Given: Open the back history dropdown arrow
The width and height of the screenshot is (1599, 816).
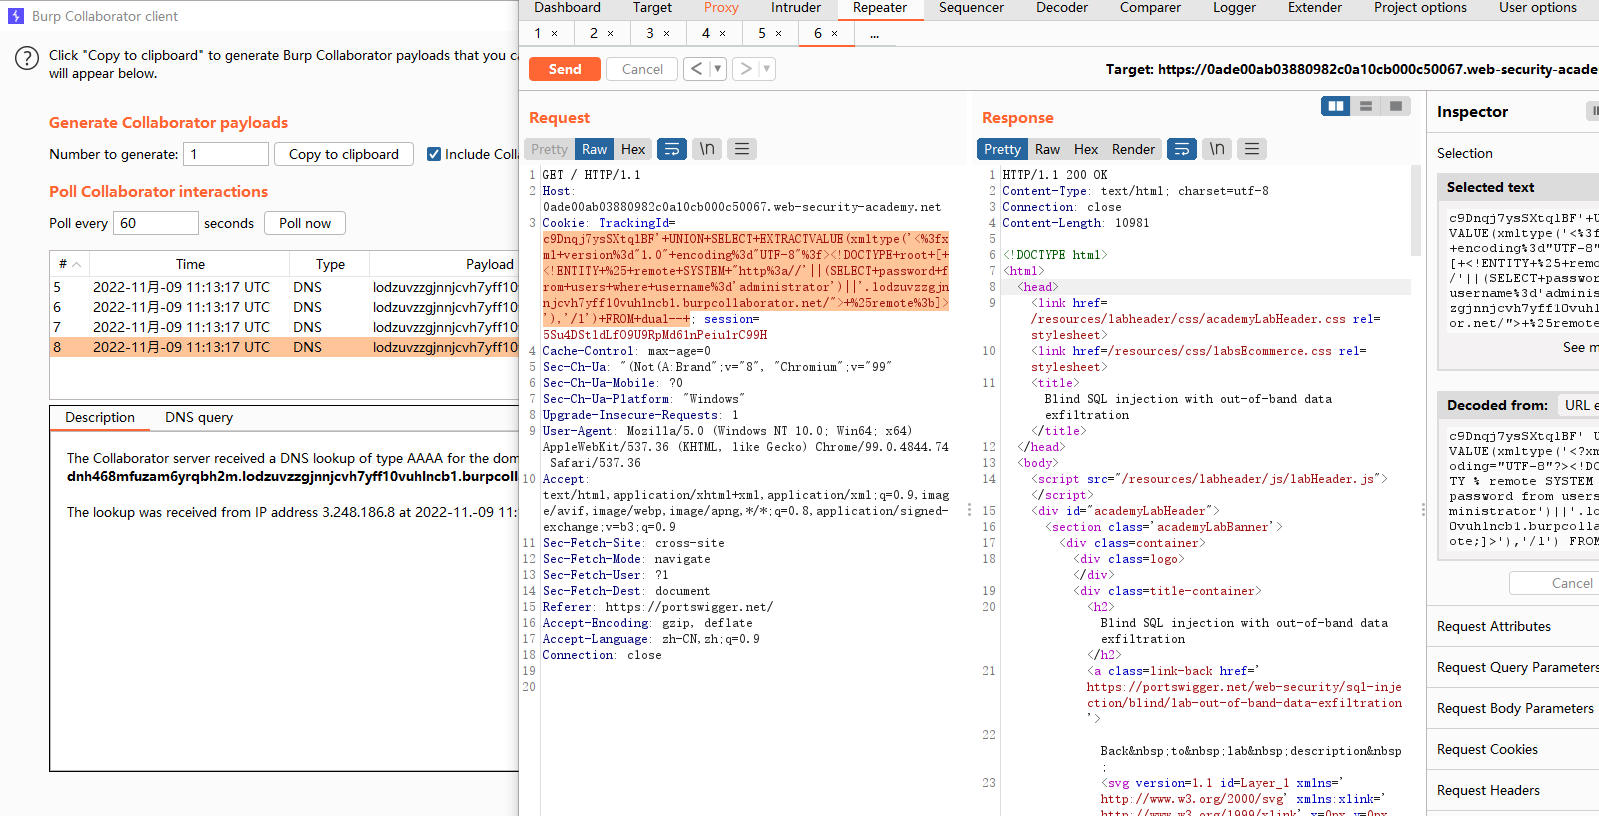Looking at the screenshot, I should point(717,69).
